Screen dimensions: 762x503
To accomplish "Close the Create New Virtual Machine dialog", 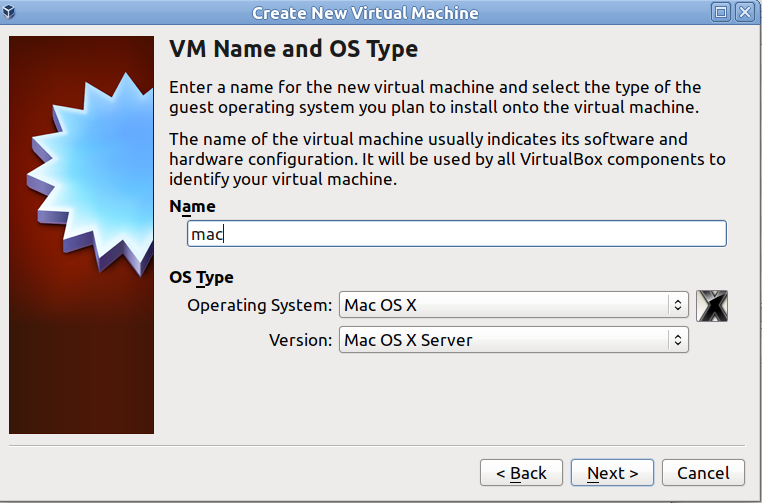I will [745, 13].
